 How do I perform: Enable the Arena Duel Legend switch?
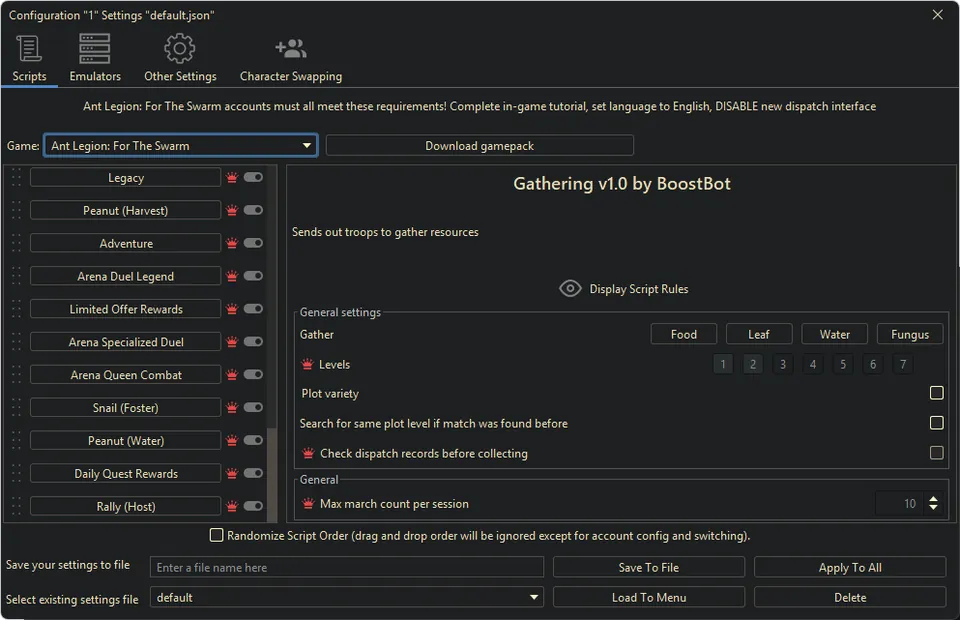tap(253, 276)
